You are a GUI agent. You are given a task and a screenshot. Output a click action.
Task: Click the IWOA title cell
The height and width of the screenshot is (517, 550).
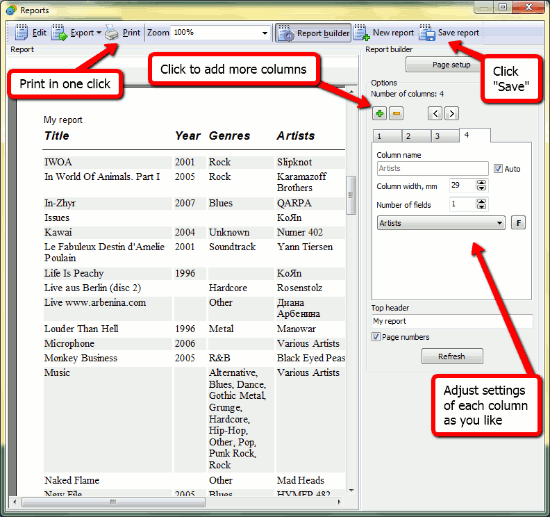pyautogui.click(x=58, y=162)
